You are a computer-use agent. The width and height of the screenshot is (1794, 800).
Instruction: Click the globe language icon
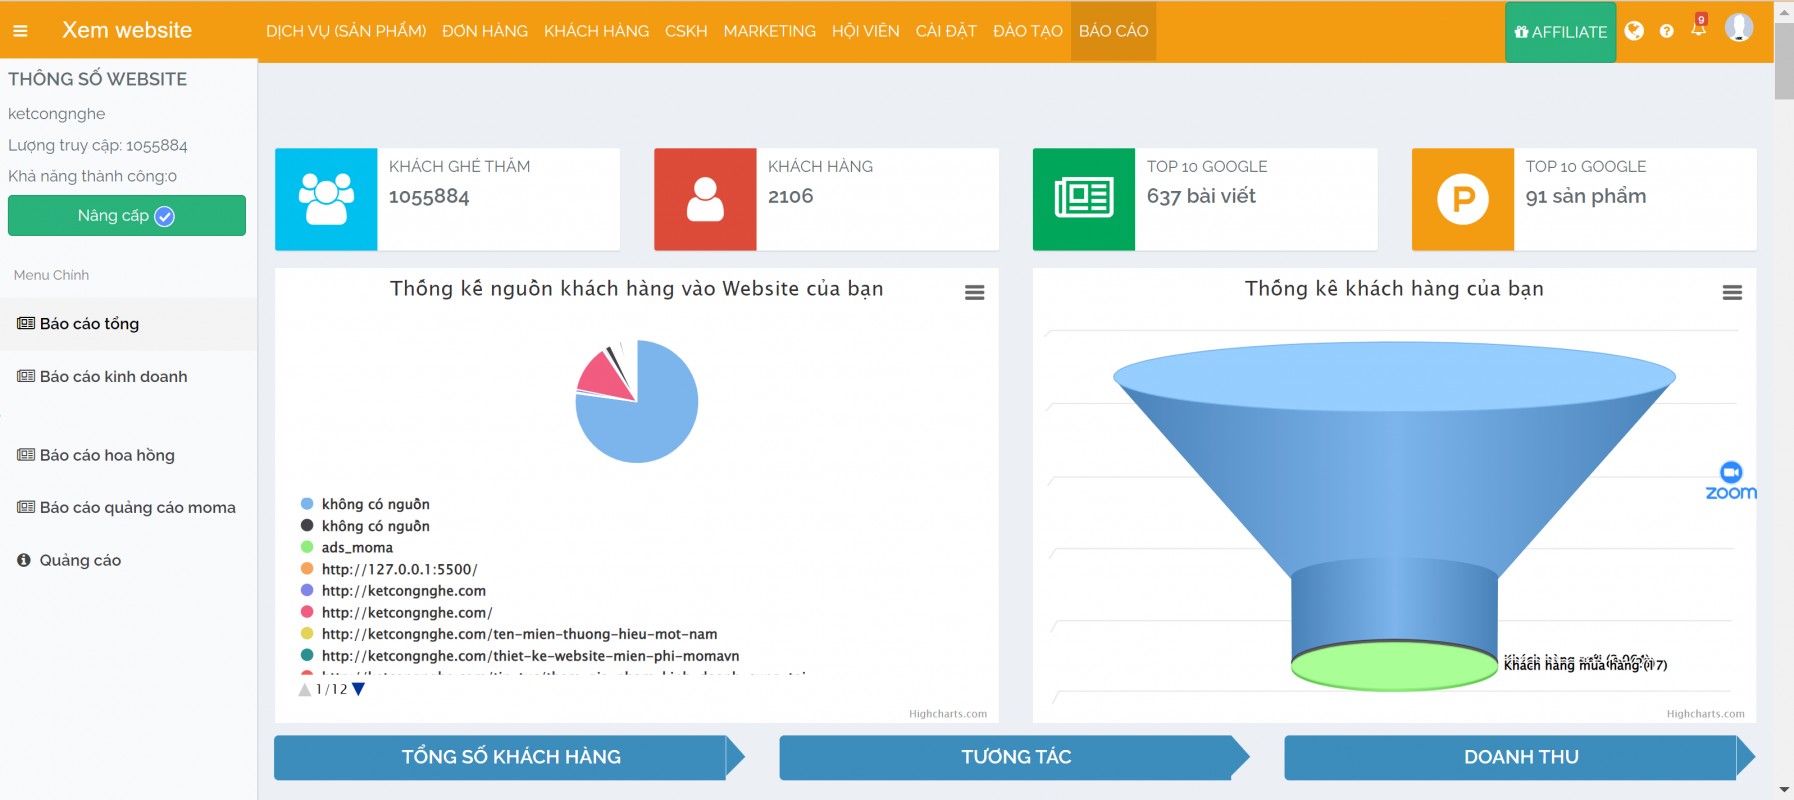pyautogui.click(x=1634, y=31)
